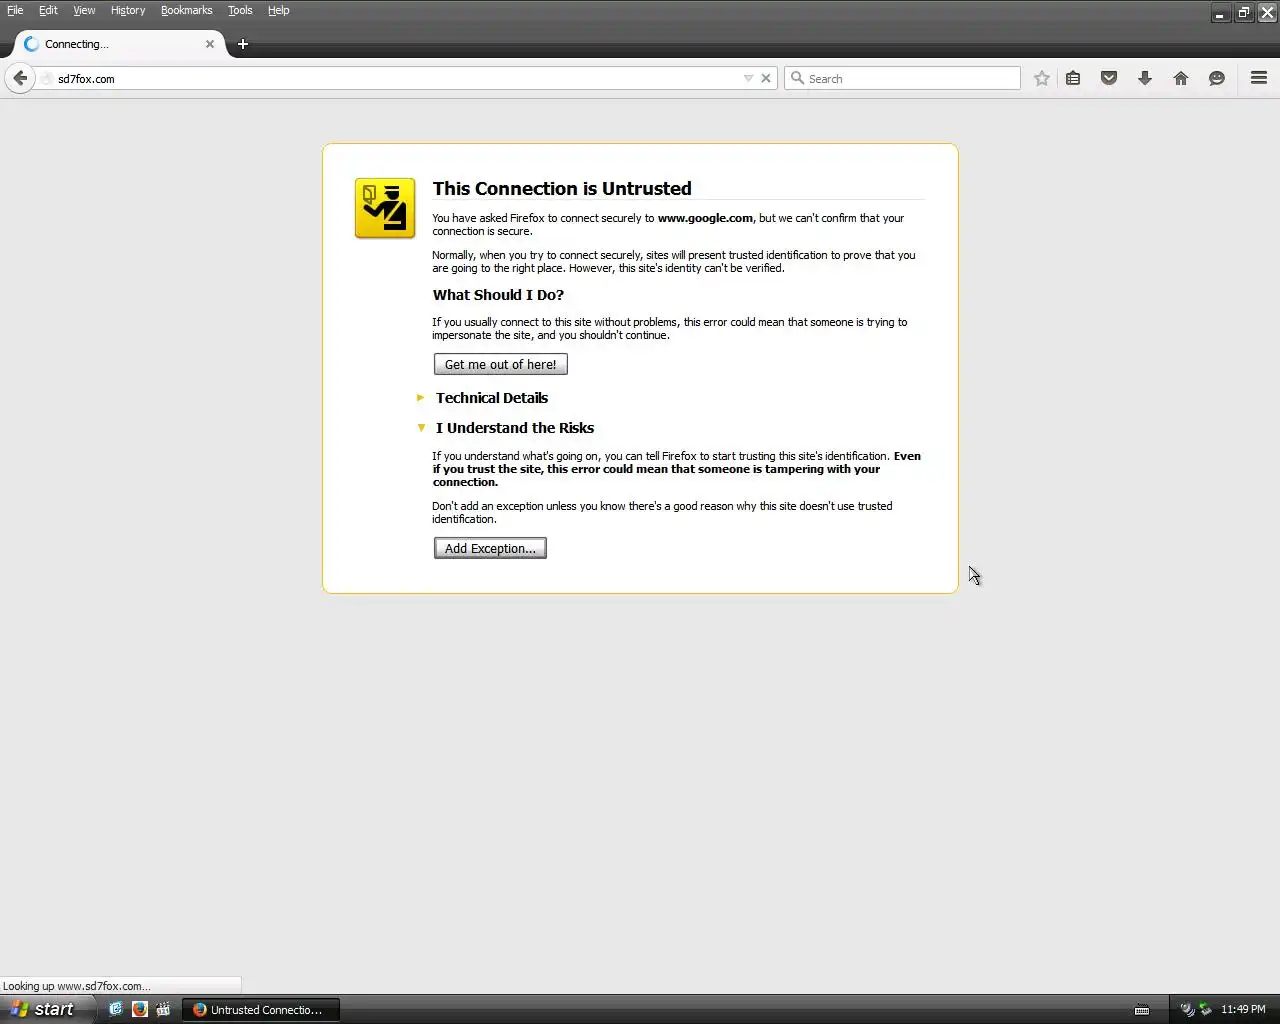Open the Windows start button

click(x=47, y=1009)
